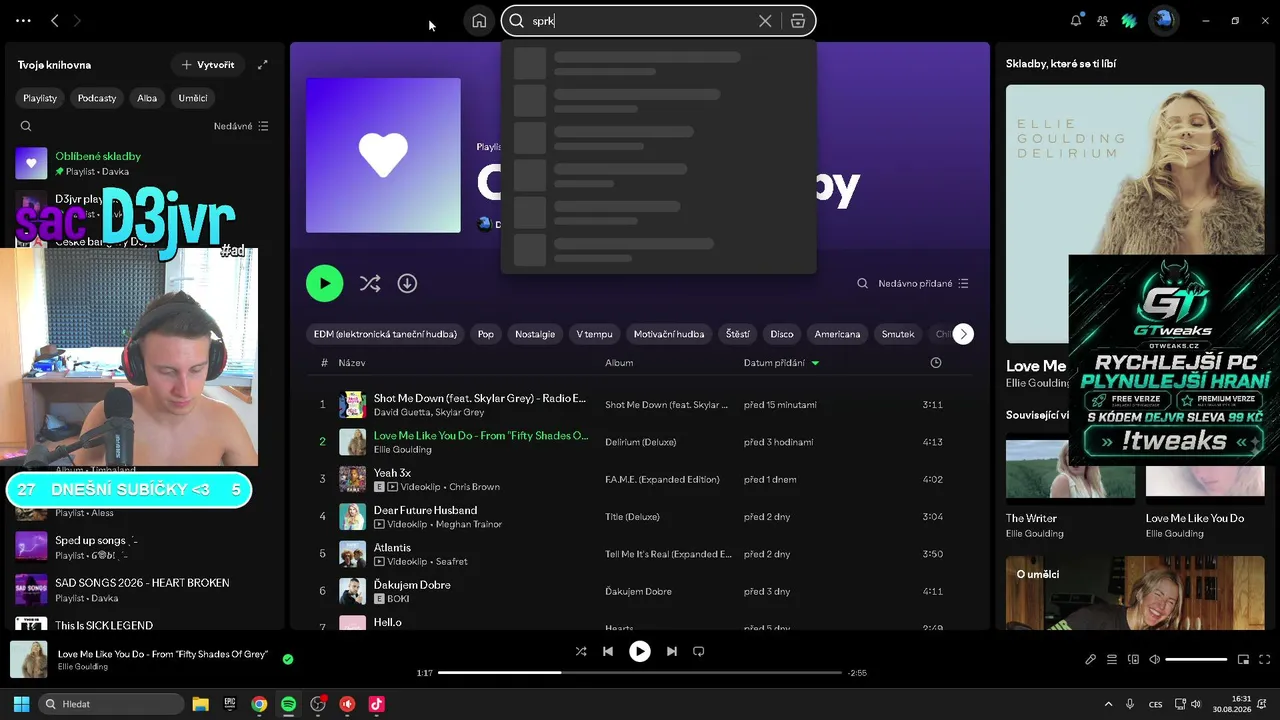Screen dimensions: 1280x720
Task: Adjust the volume slider
Action: pyautogui.click(x=1196, y=659)
